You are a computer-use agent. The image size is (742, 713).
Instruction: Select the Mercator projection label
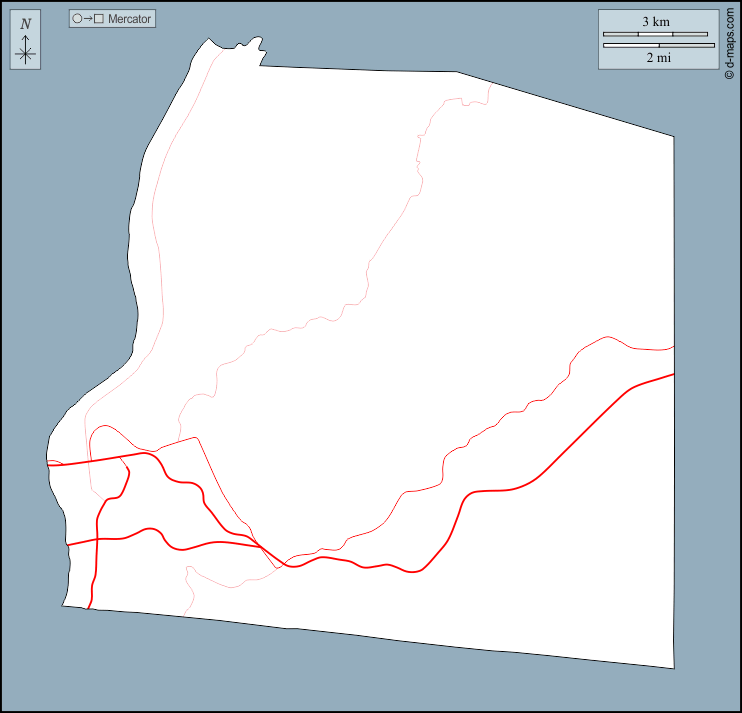[x=130, y=19]
